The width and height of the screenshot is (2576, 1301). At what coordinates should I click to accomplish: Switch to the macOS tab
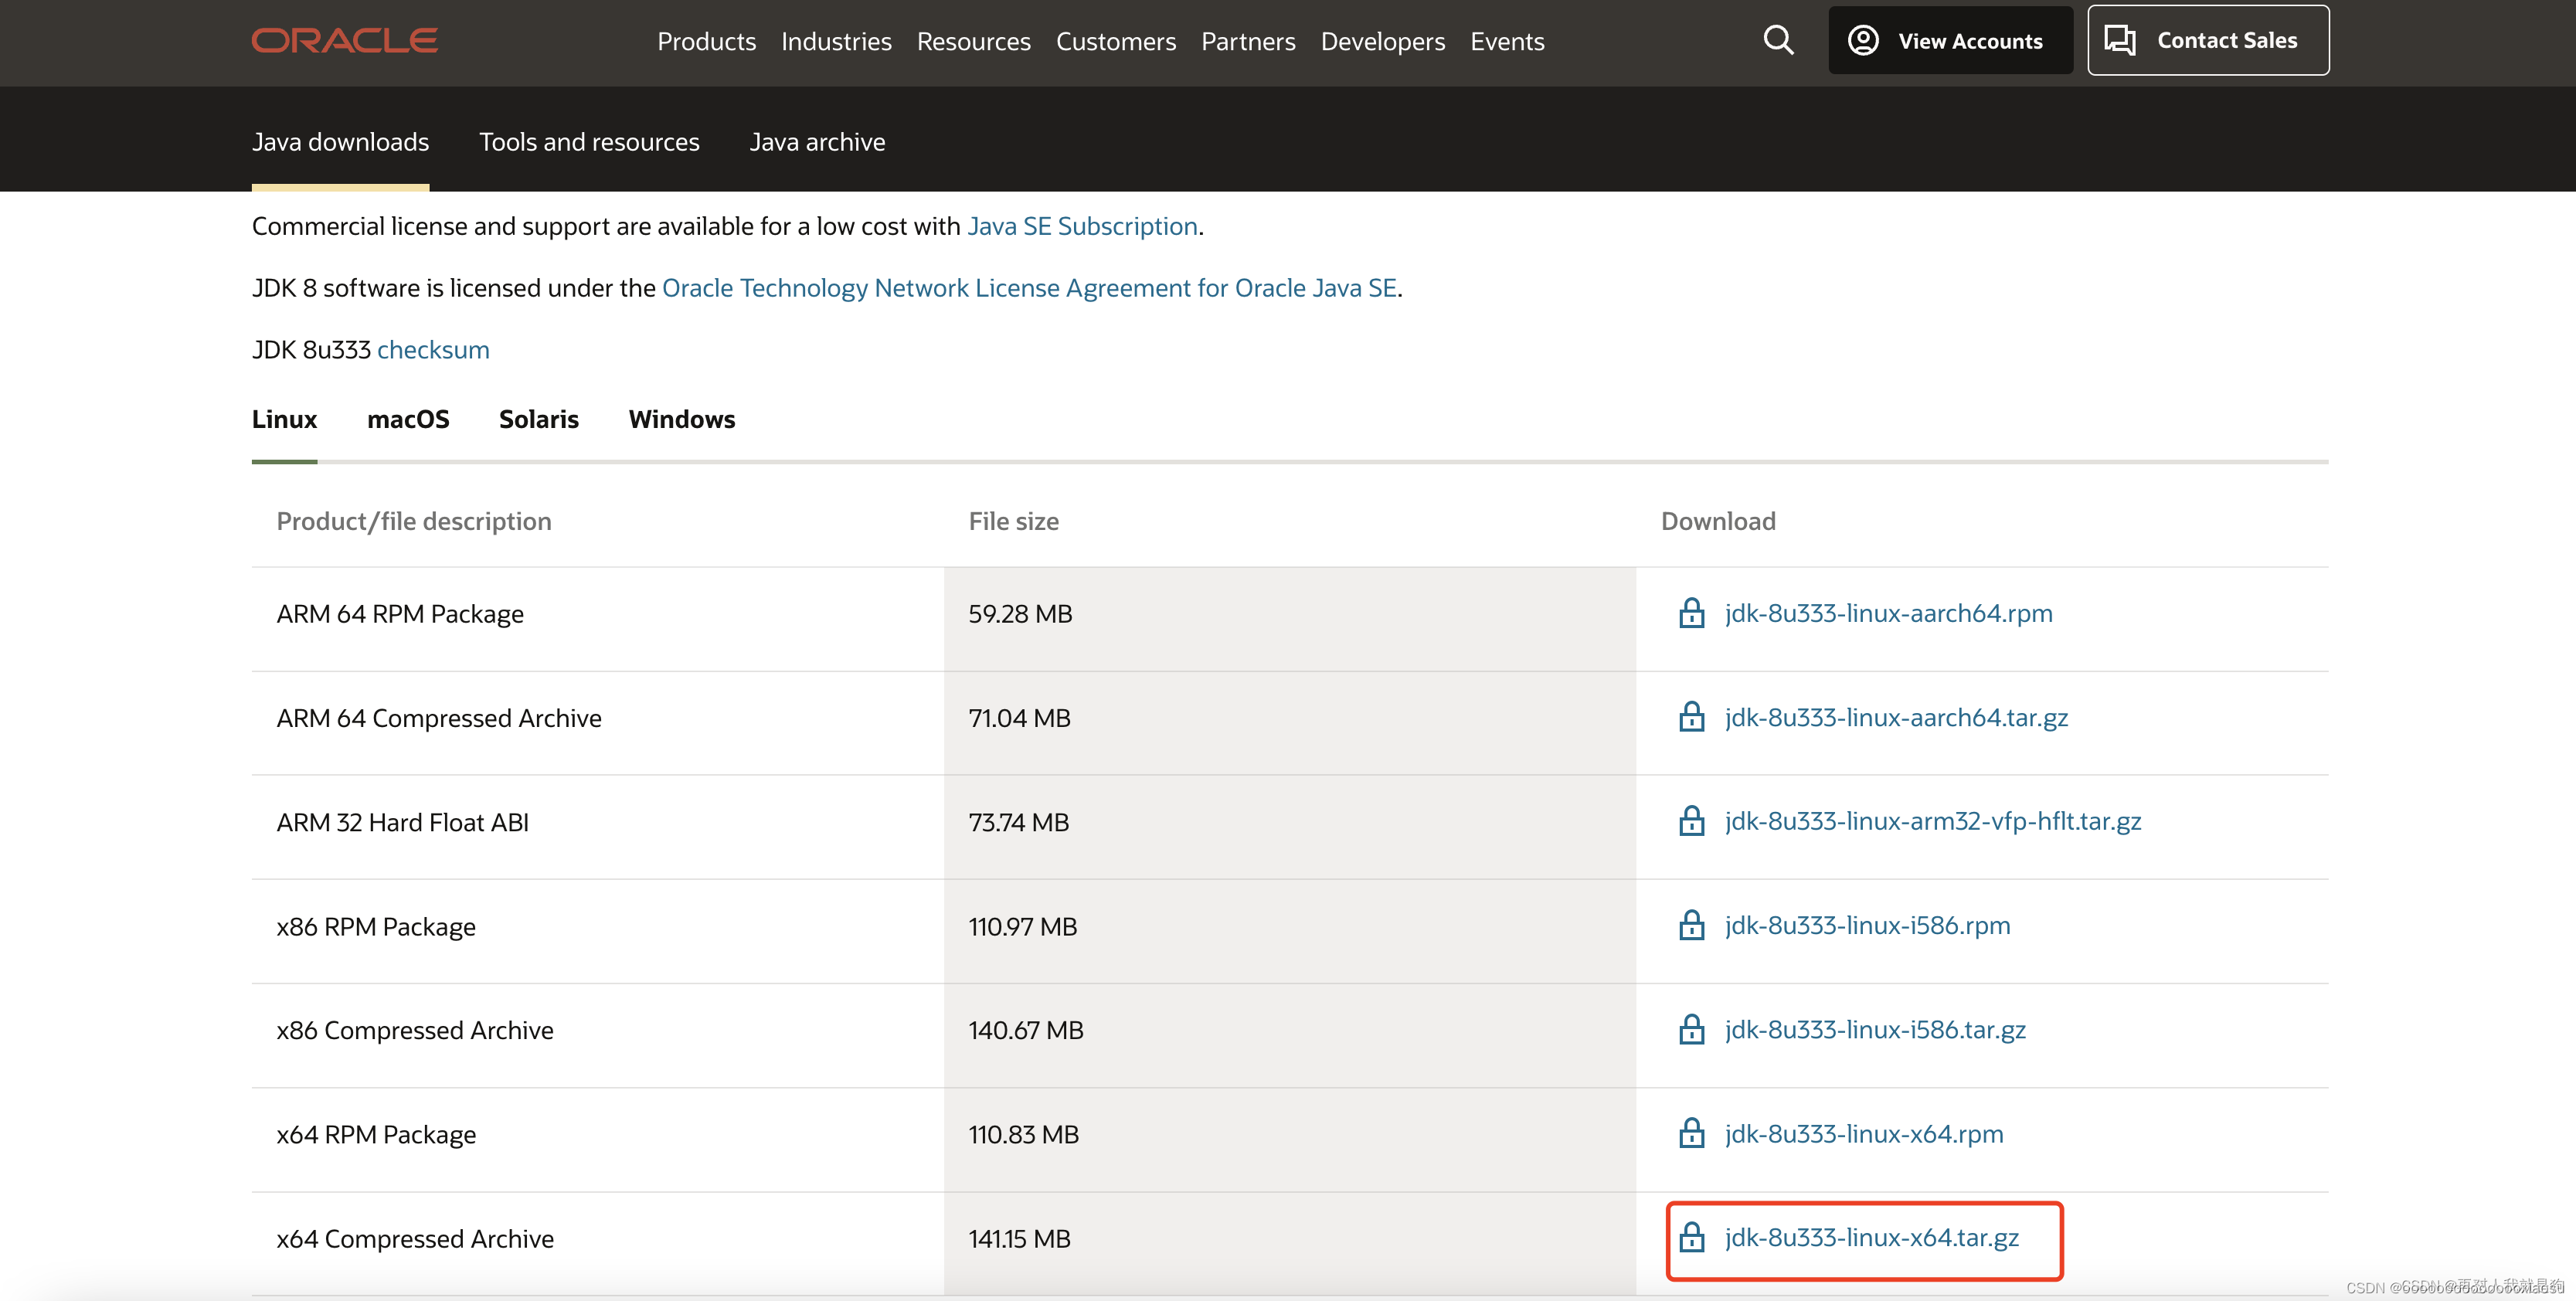point(408,419)
